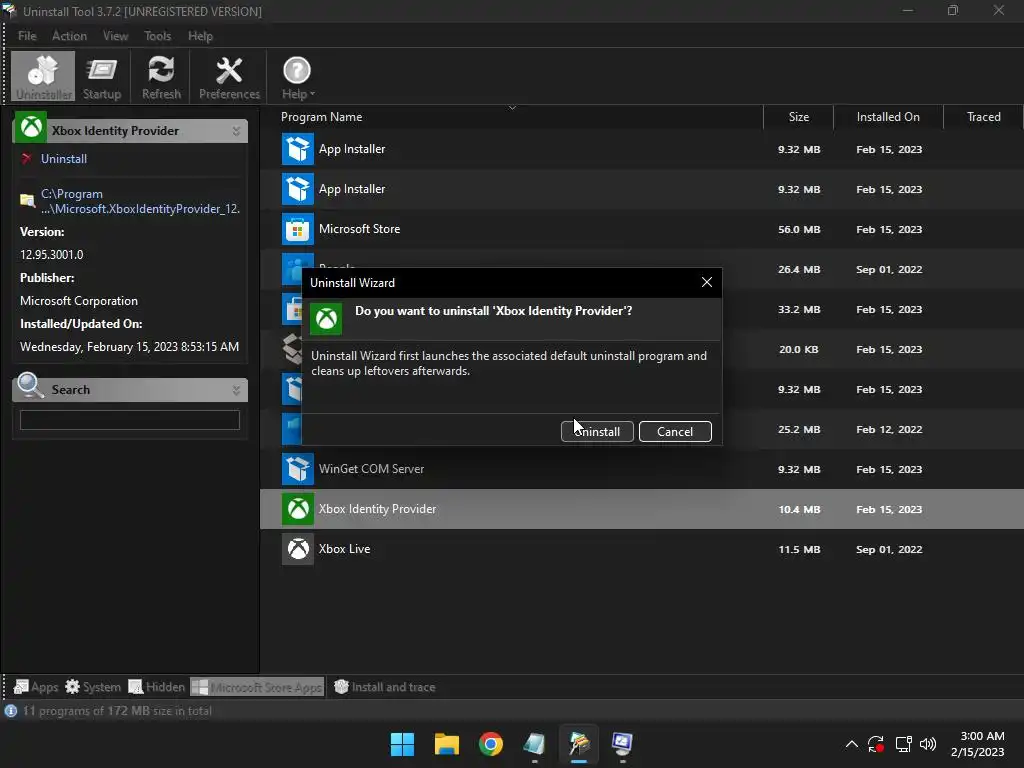
Task: Collapse the Xbox Identity Provider details panel
Action: pyautogui.click(x=236, y=131)
